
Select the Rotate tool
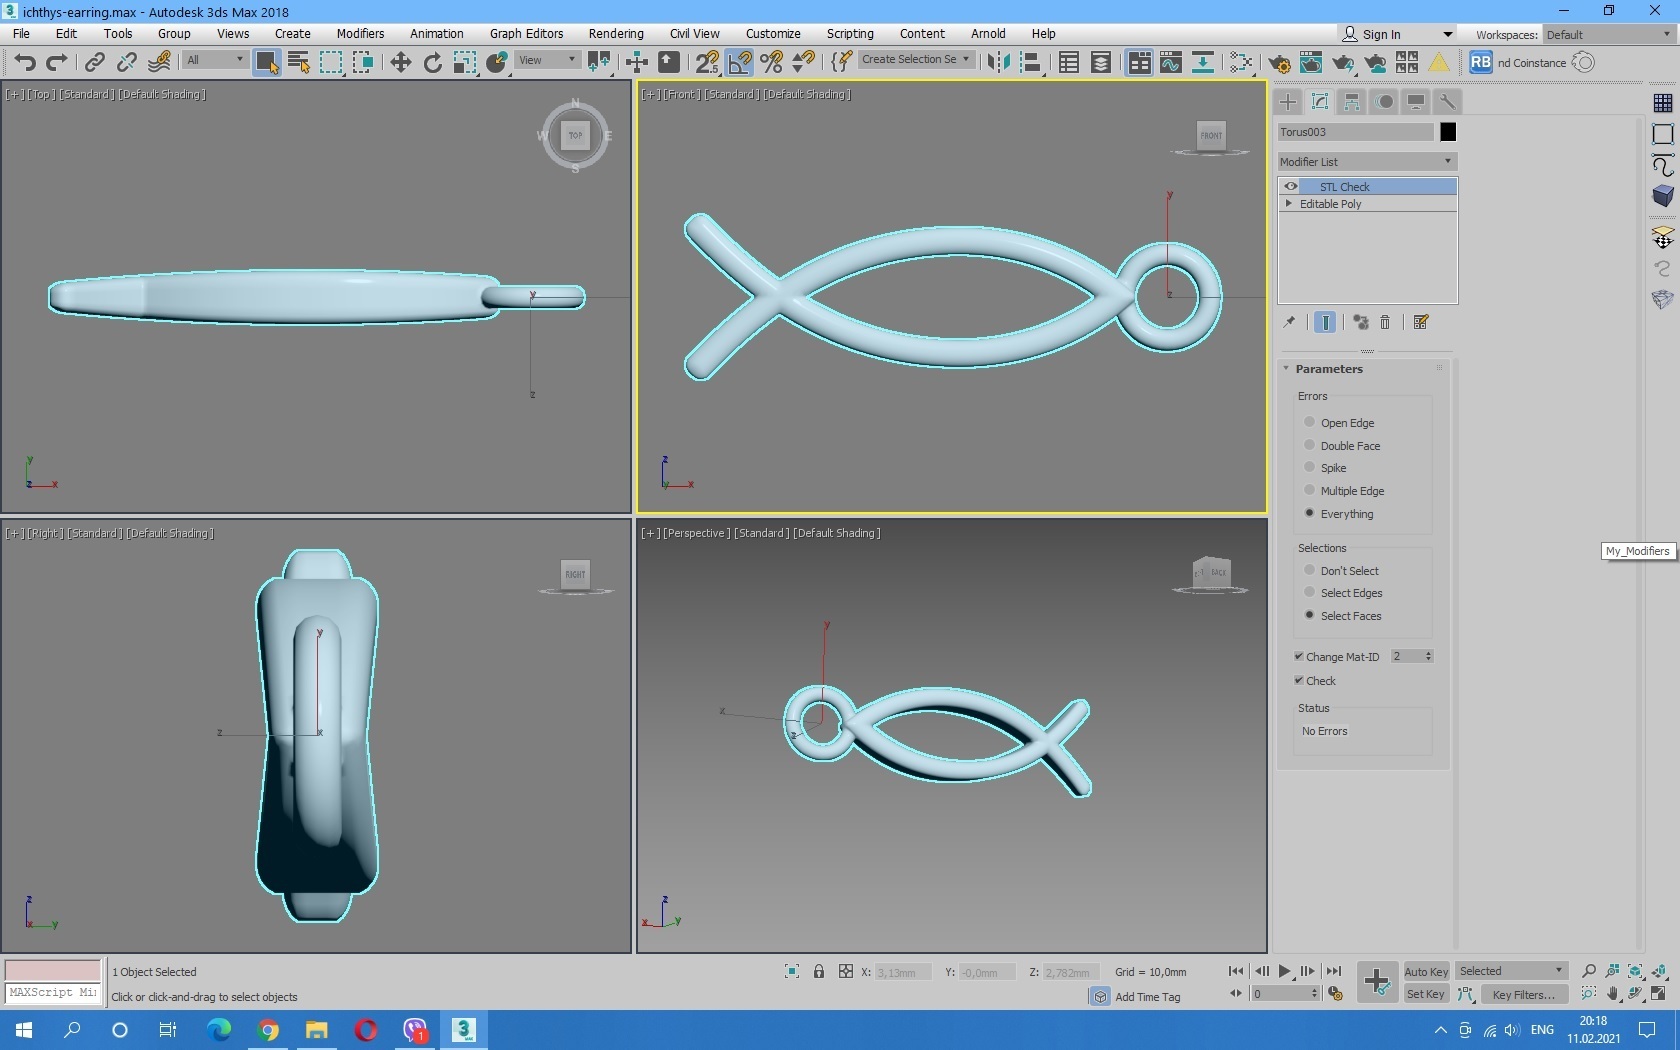pos(432,63)
